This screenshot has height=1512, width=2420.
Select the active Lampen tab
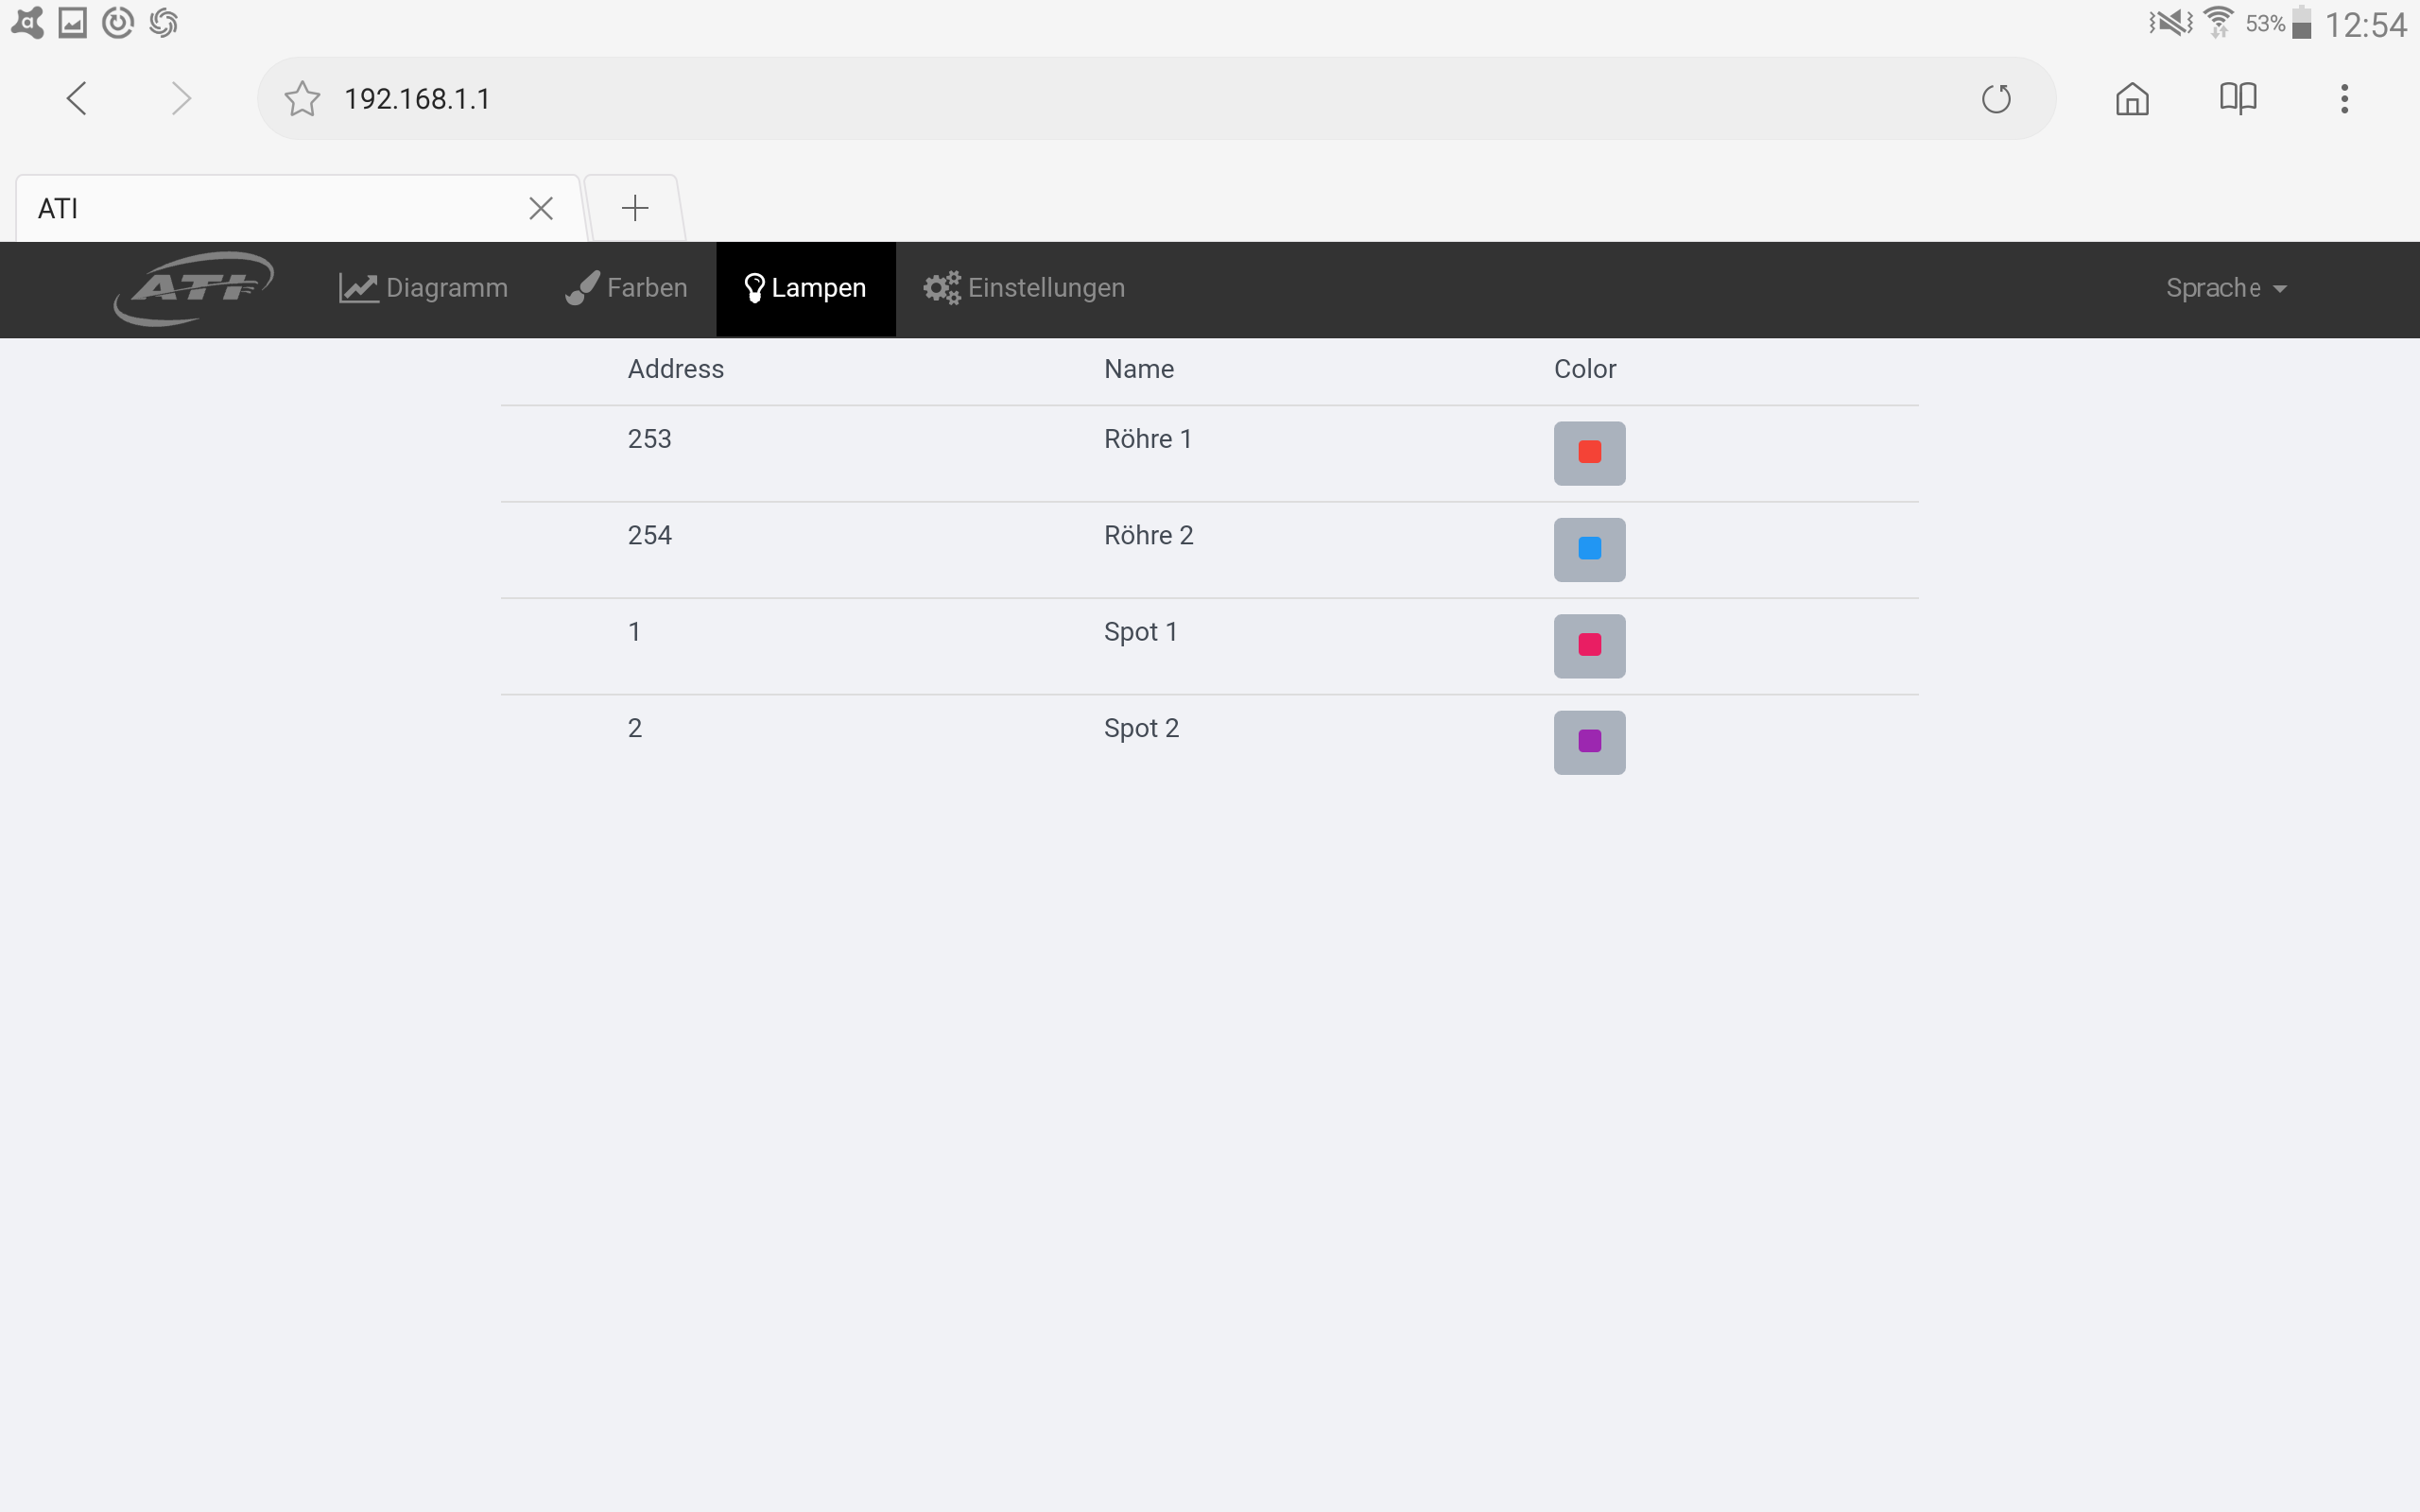coord(806,288)
